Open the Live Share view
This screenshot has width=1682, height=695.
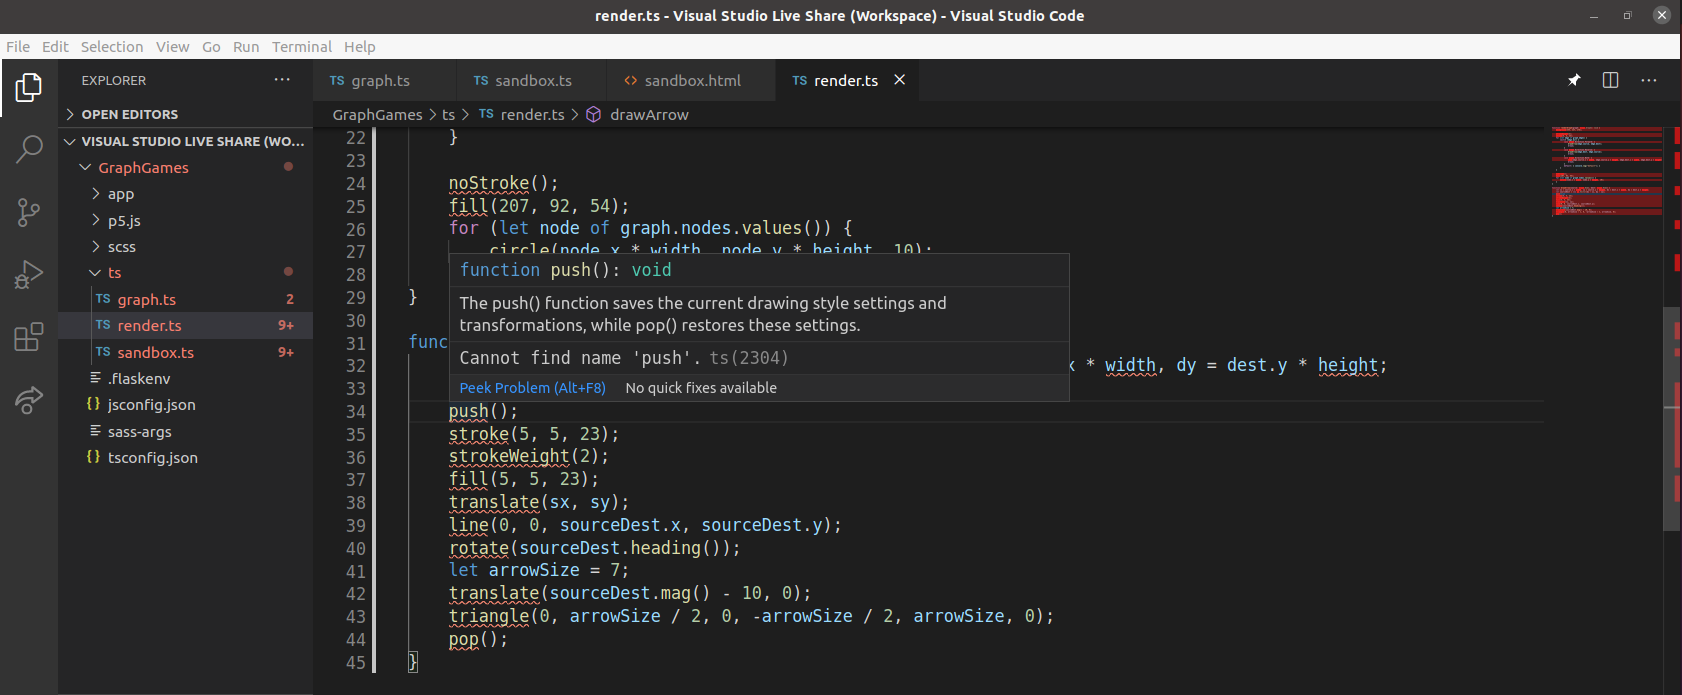coord(29,399)
